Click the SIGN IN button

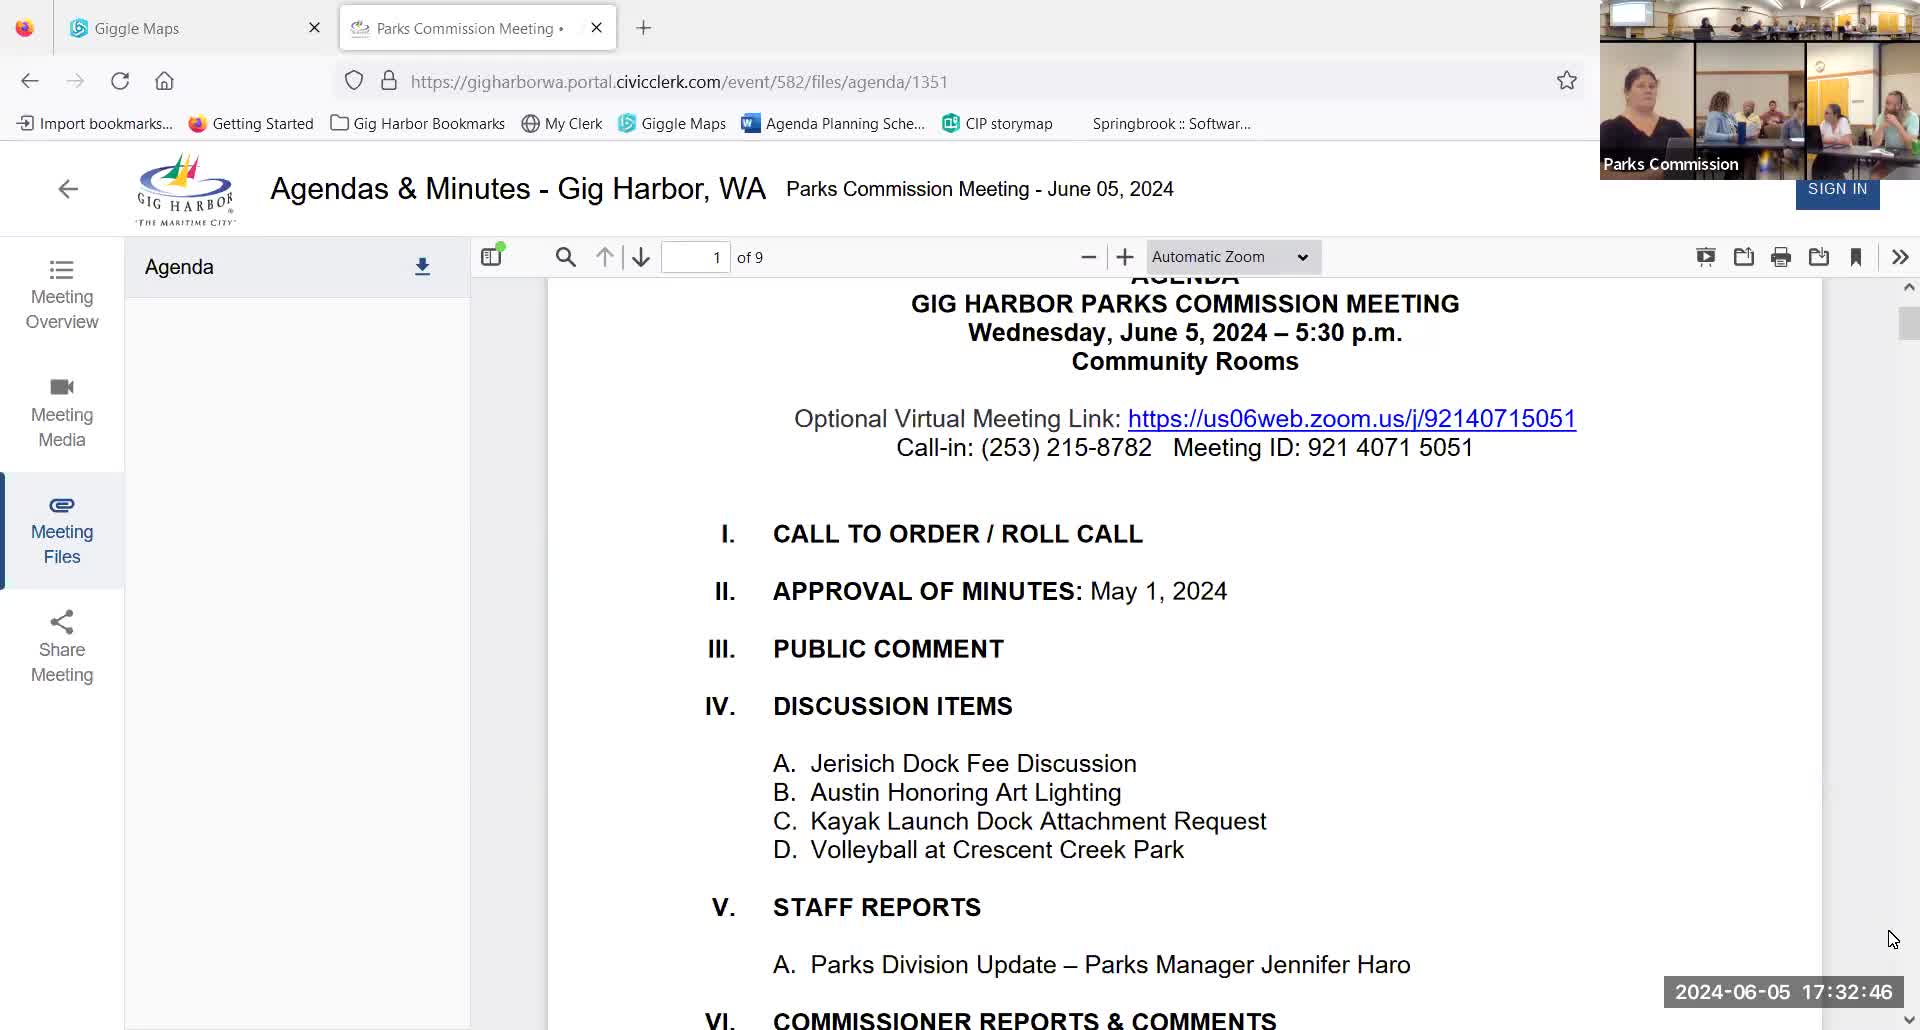click(x=1837, y=189)
